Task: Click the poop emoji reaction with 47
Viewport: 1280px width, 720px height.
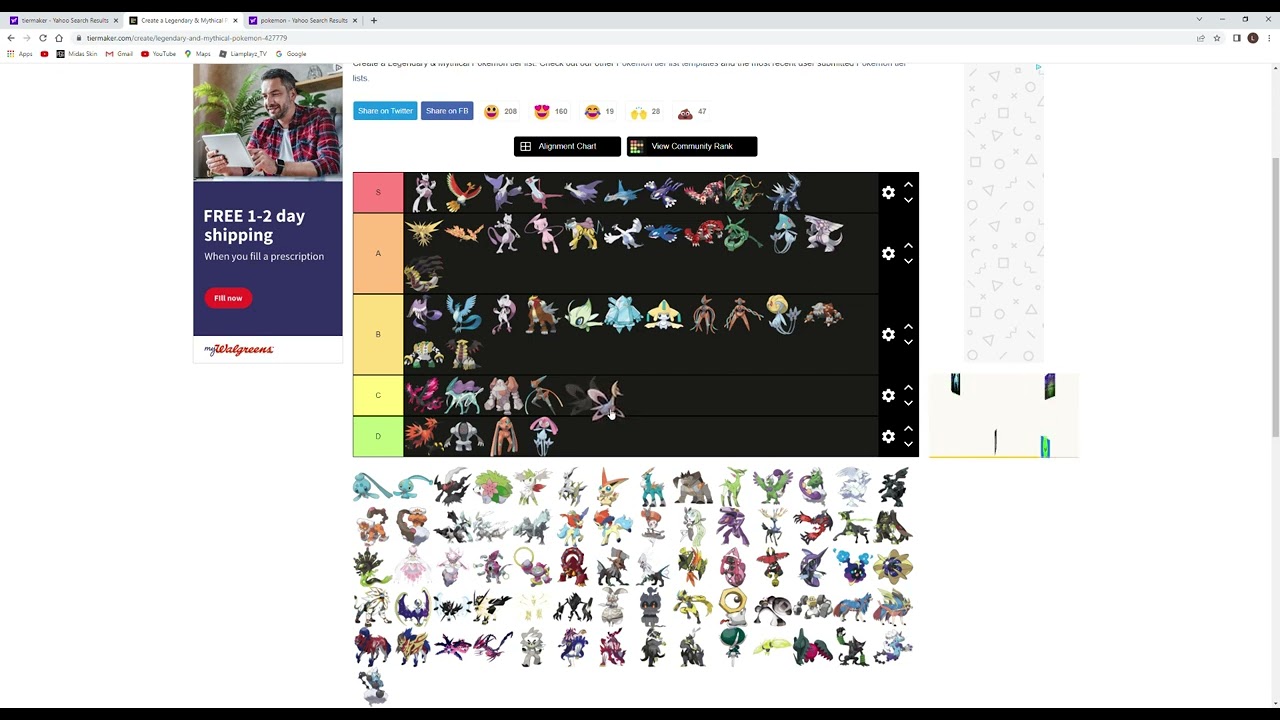Action: [685, 112]
